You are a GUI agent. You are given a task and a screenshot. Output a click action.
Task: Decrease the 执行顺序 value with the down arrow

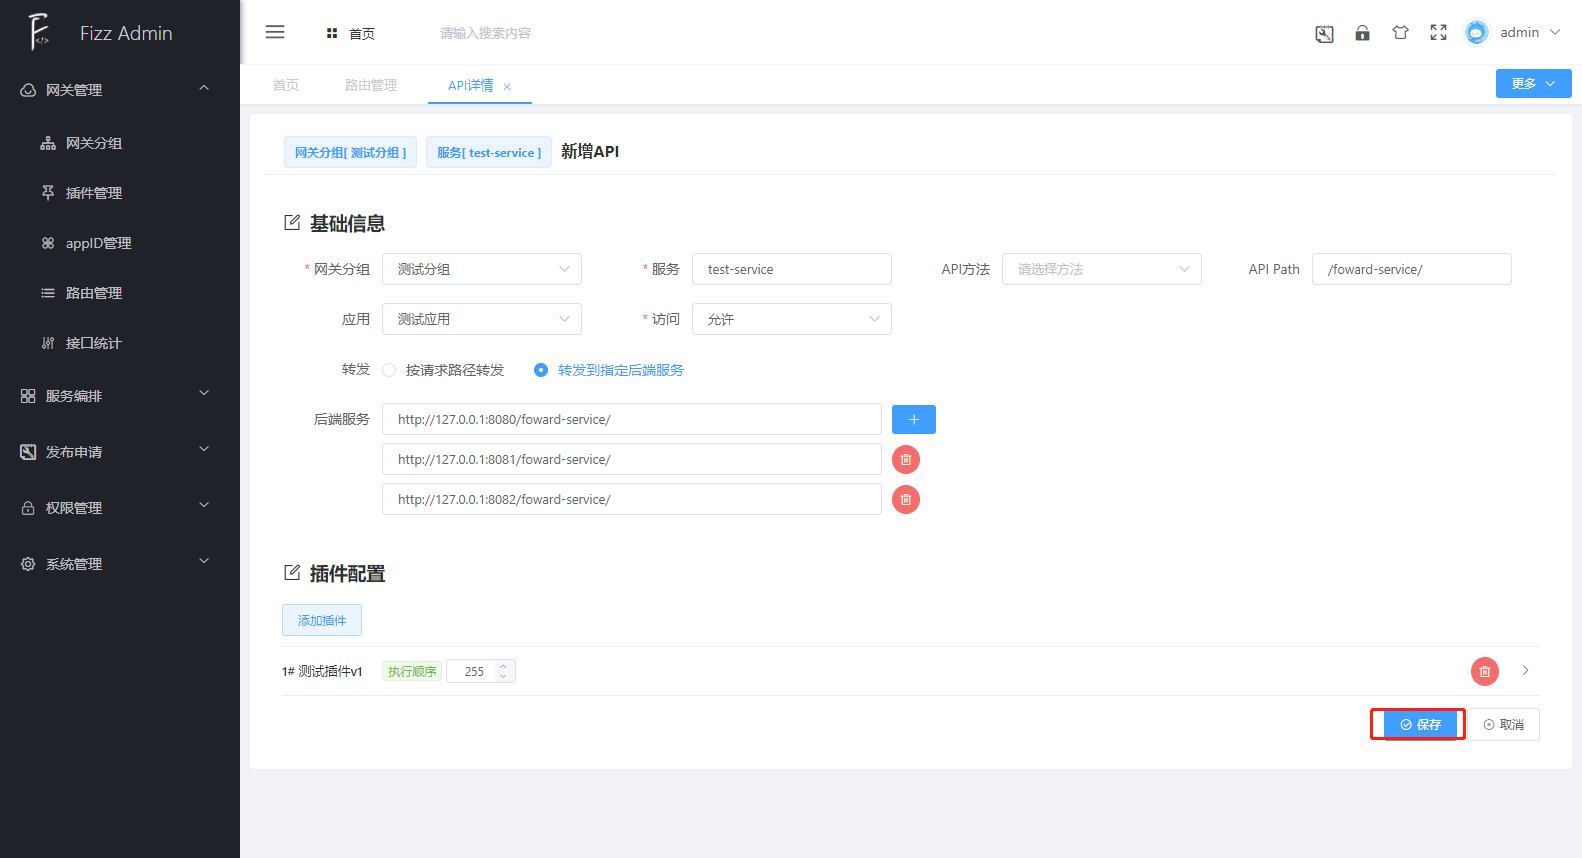point(503,676)
